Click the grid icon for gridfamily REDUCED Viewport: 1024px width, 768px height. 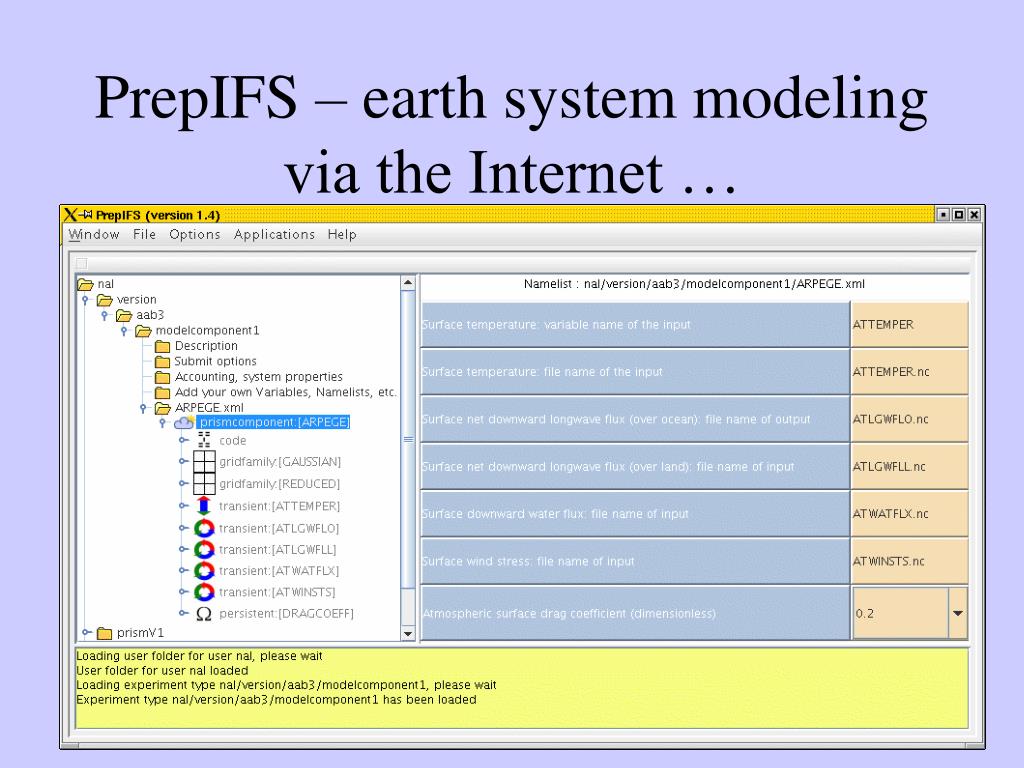click(x=204, y=484)
